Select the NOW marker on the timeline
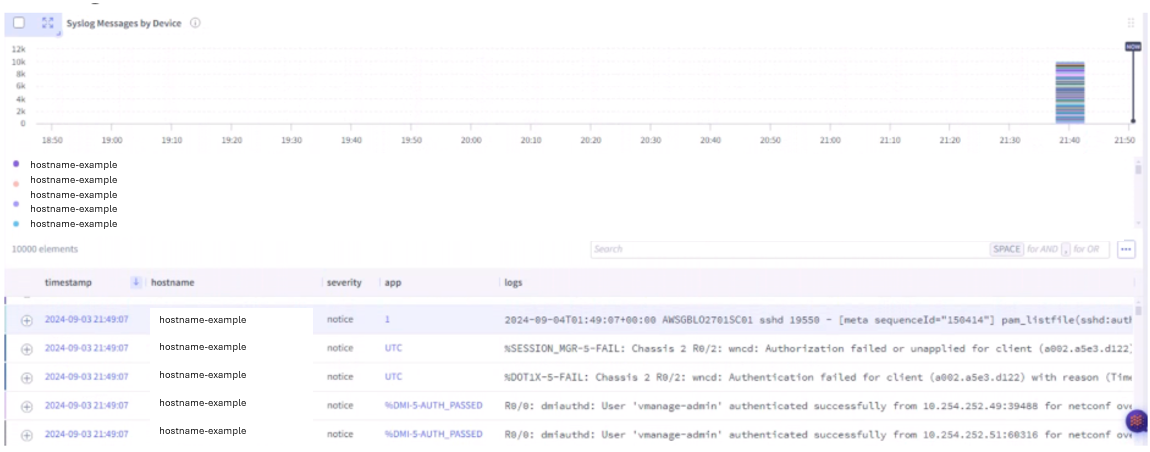1150x452 pixels. click(x=1132, y=46)
